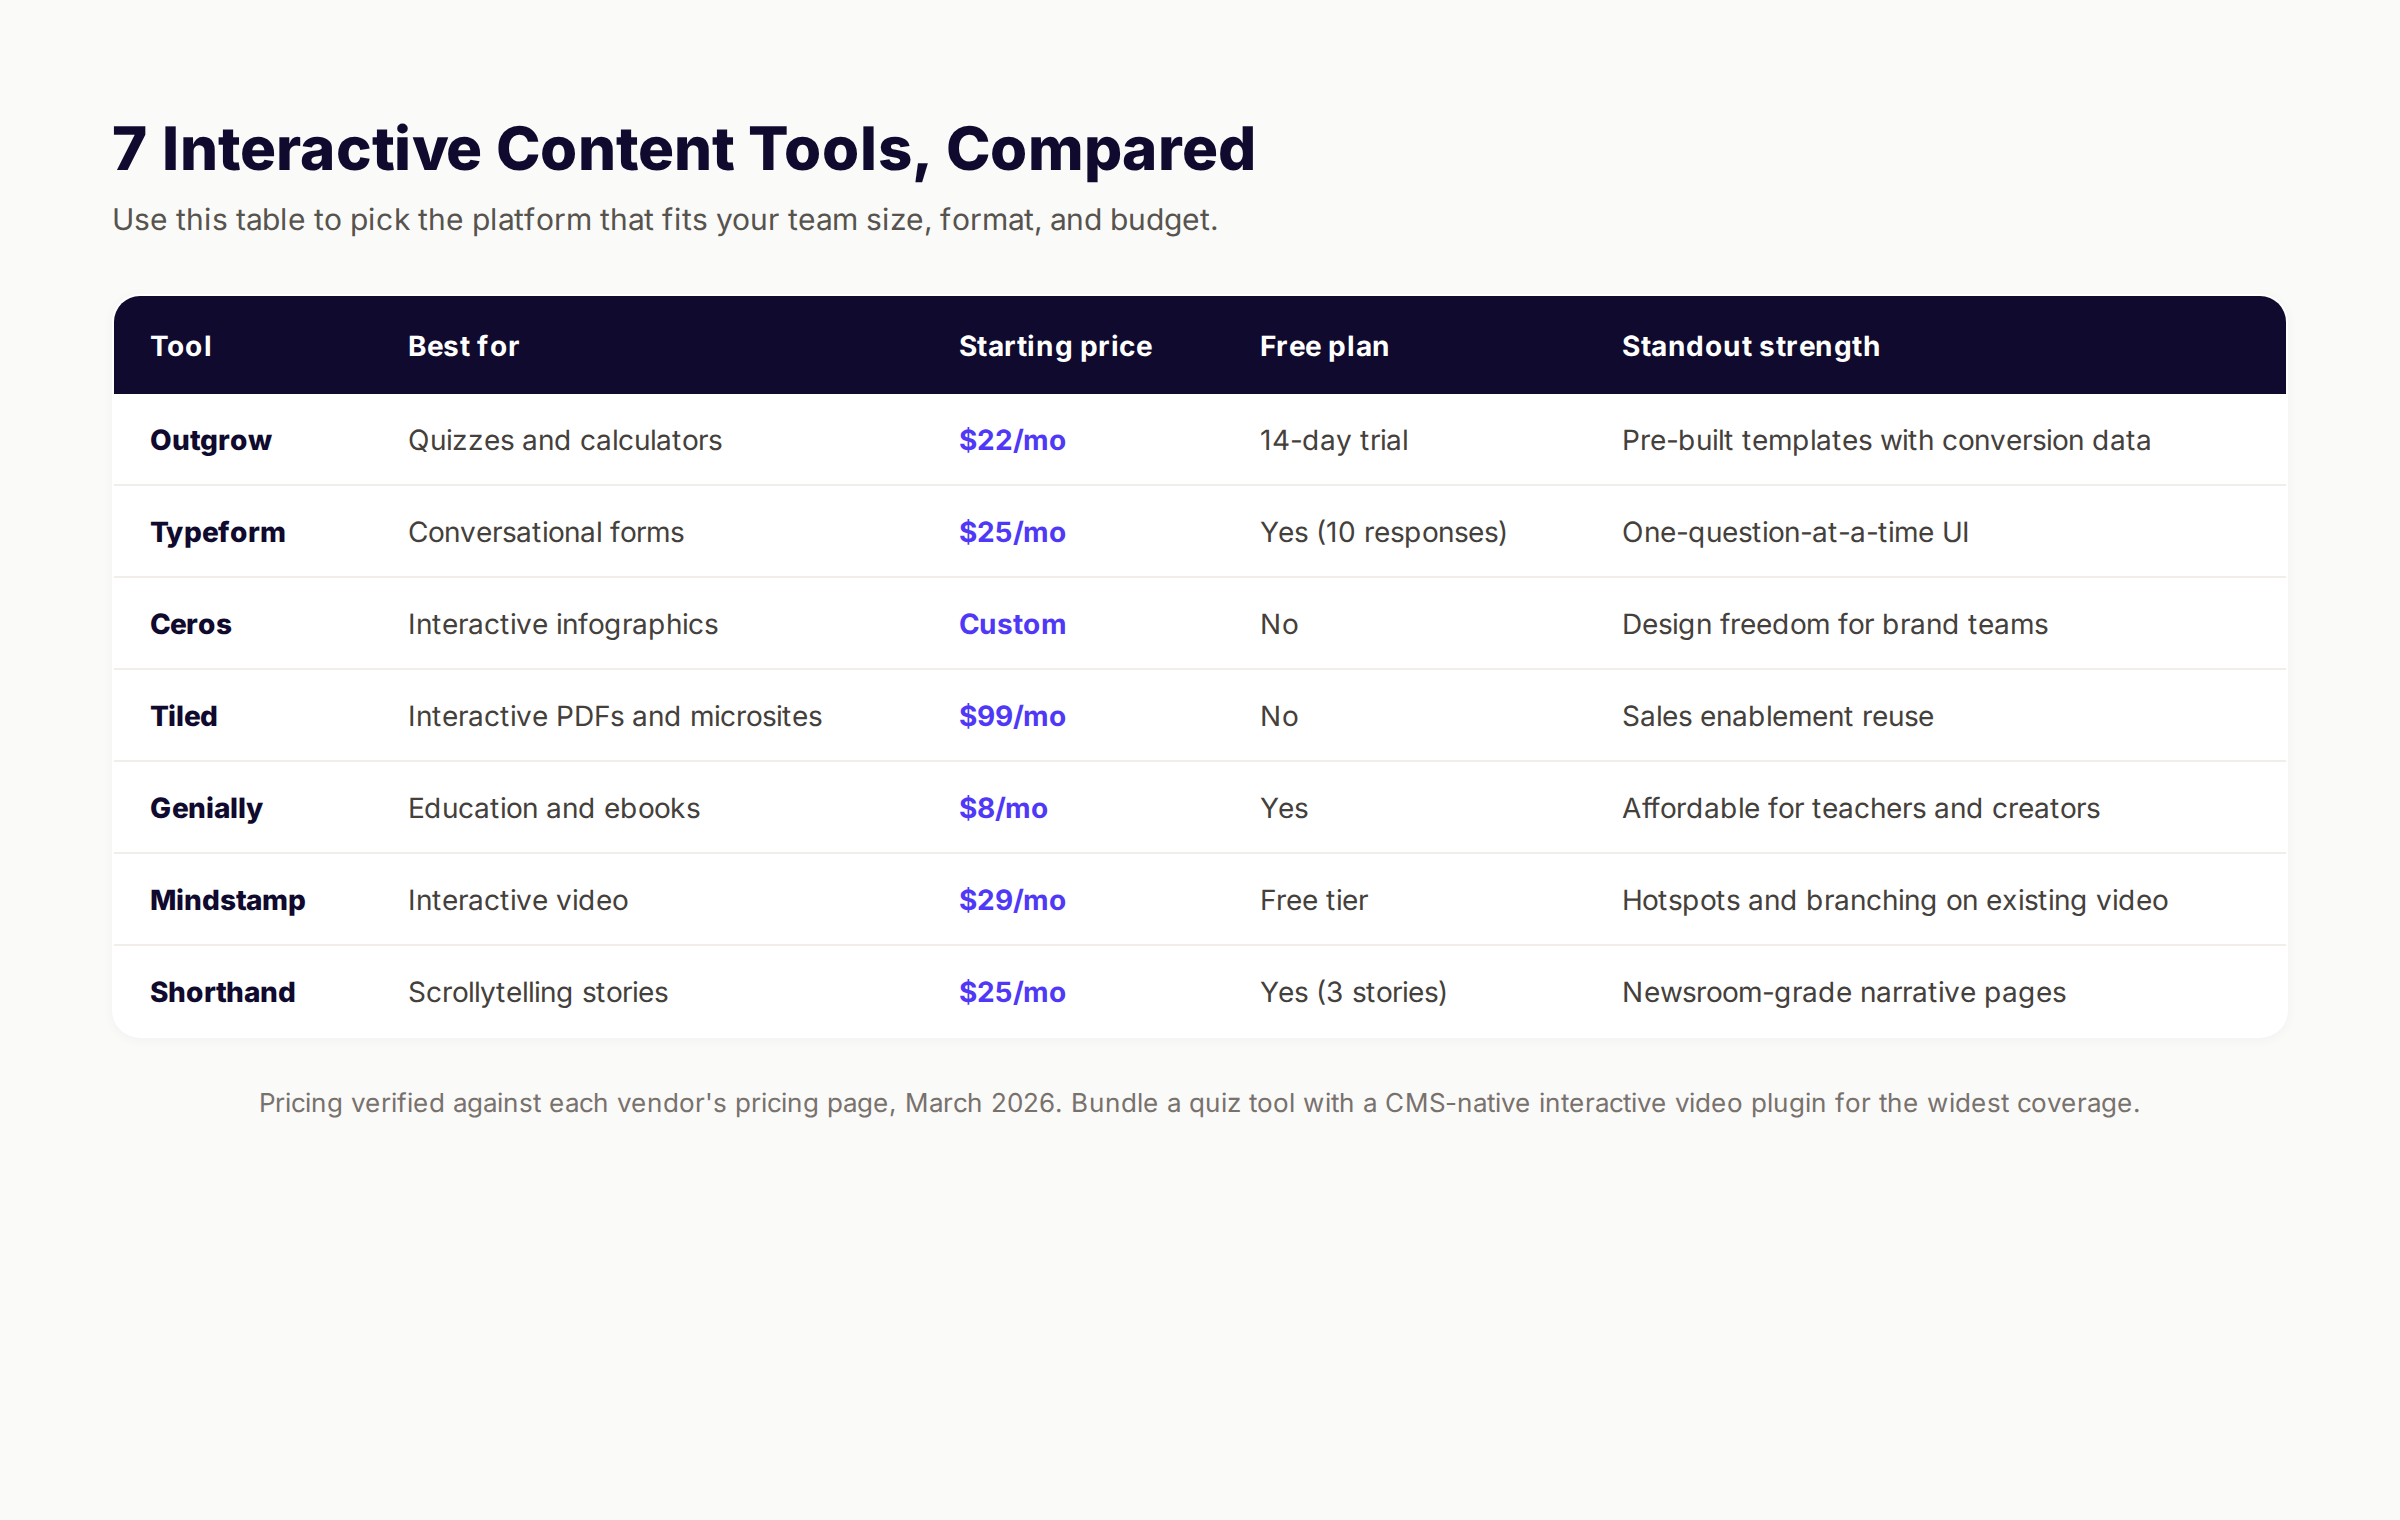2400x1520 pixels.
Task: Click 'One-question-at-a-time UI' cell
Action: coord(1795,532)
